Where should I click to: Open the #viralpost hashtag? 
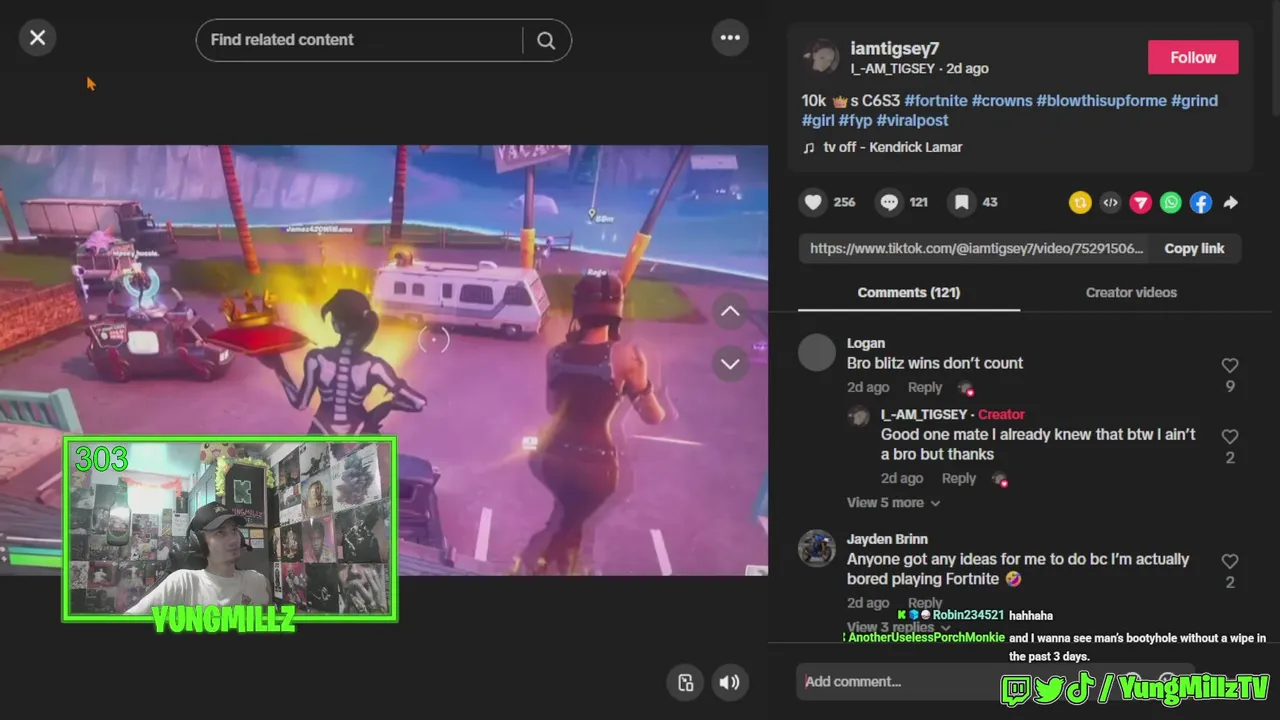(912, 120)
